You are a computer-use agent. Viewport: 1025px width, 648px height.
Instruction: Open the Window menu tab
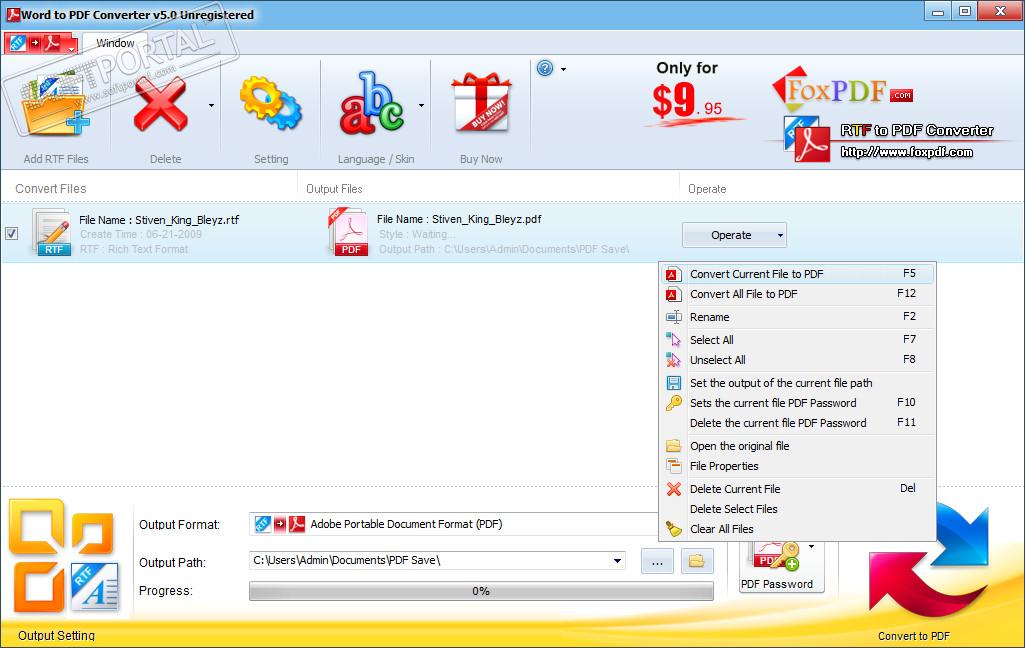click(x=115, y=43)
